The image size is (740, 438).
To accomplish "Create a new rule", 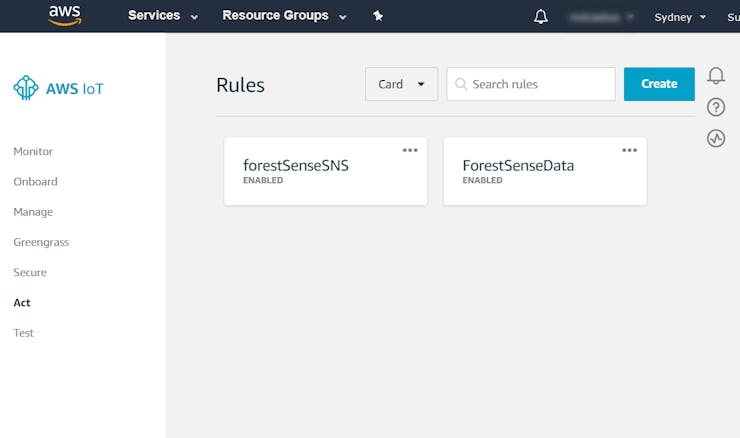I will coord(659,84).
